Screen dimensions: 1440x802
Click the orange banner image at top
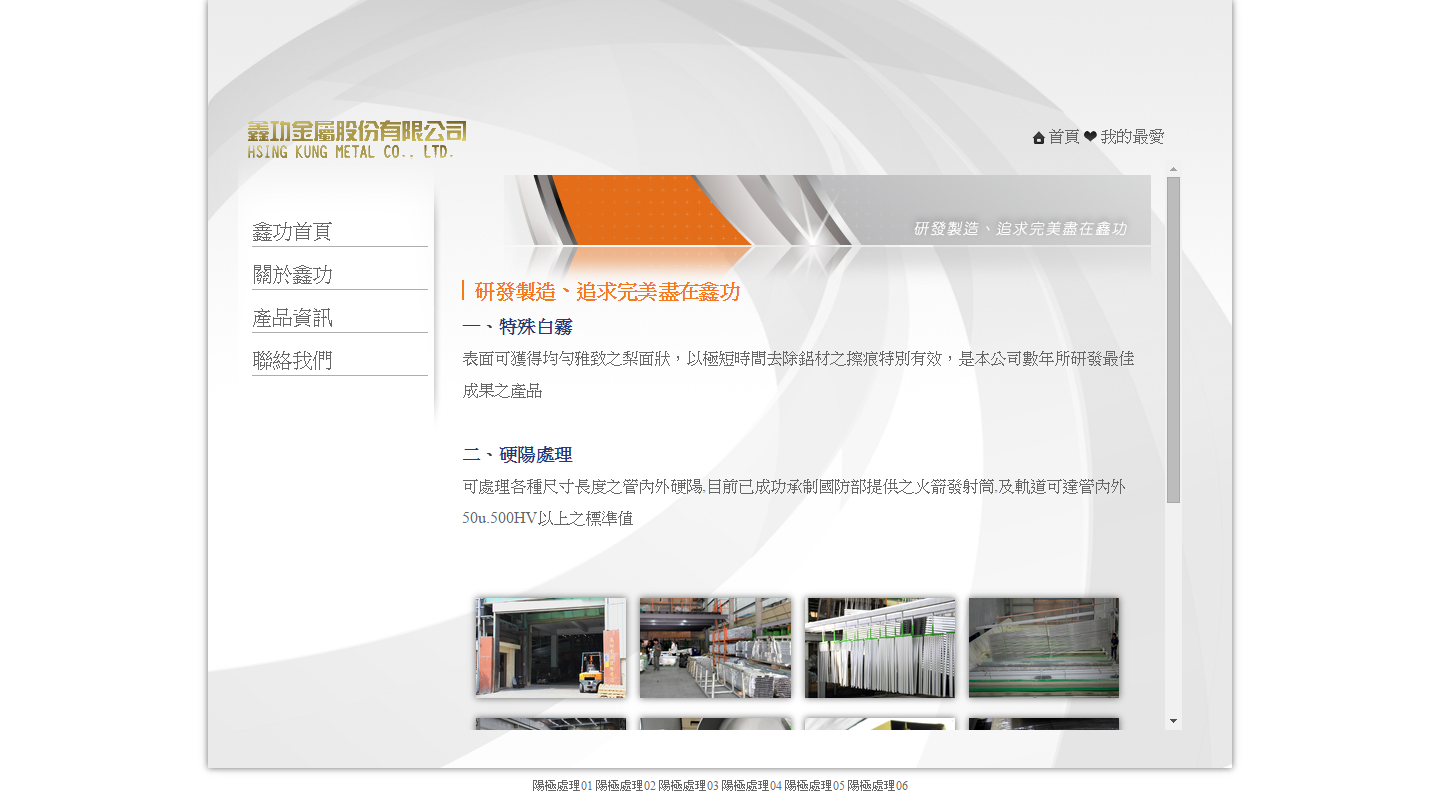click(827, 211)
